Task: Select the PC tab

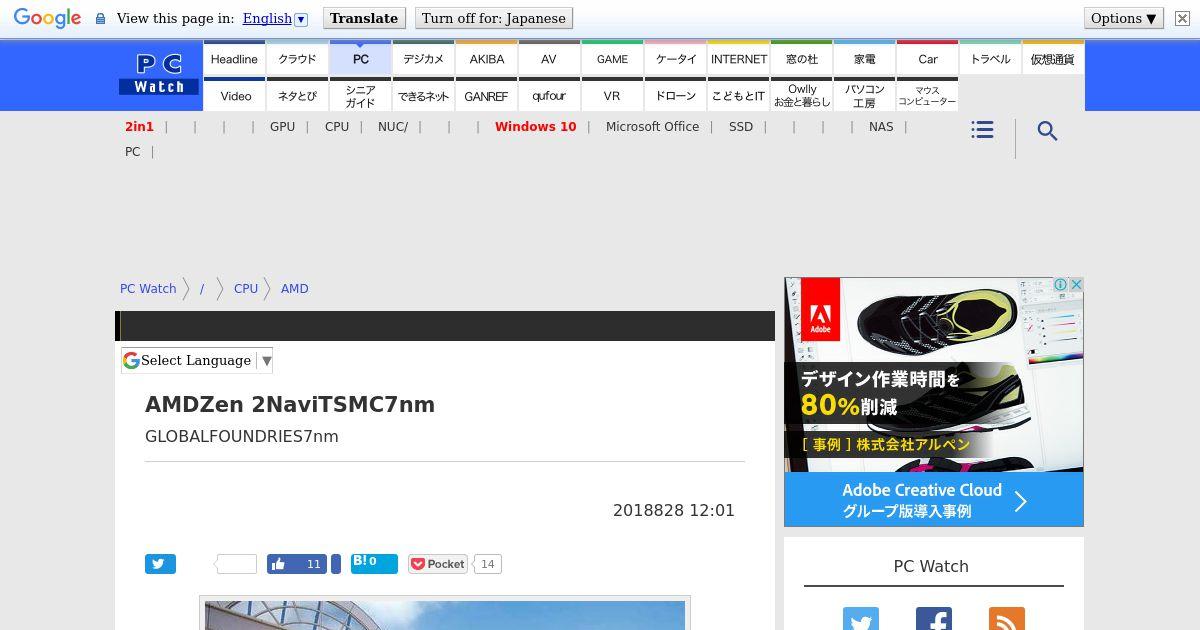Action: pyautogui.click(x=360, y=59)
